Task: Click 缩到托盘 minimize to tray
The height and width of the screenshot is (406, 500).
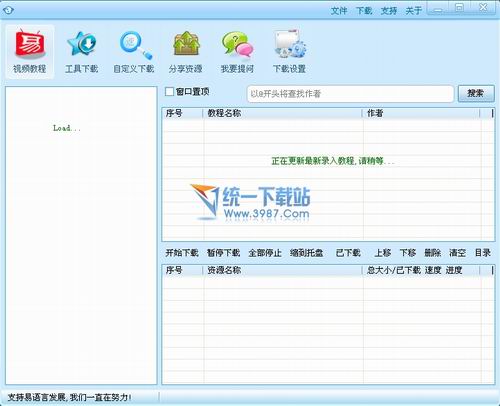Action: click(x=307, y=253)
